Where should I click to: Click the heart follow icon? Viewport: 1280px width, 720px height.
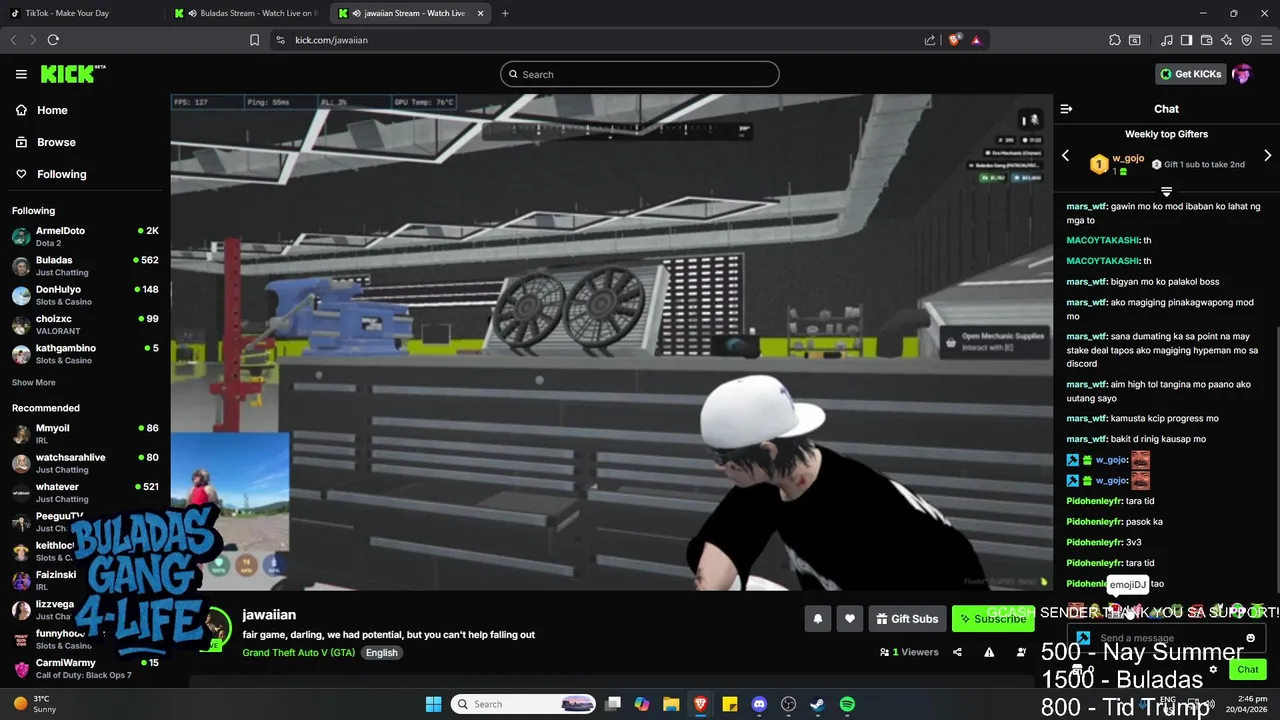coord(850,619)
